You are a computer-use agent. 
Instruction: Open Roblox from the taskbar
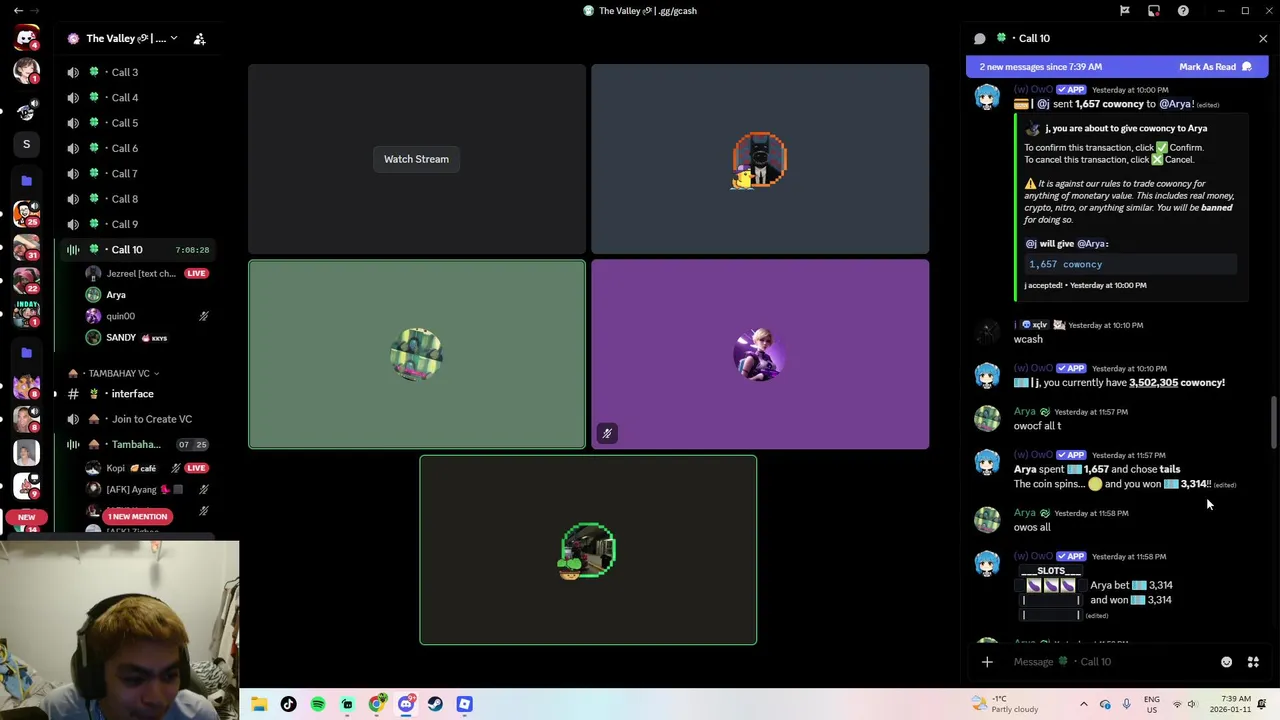pos(464,704)
